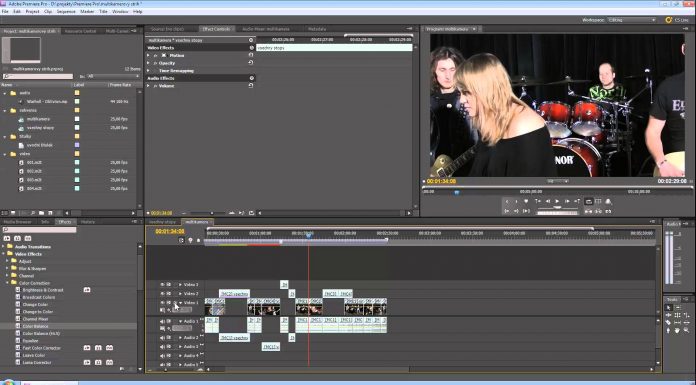This screenshot has height=385, width=696.
Task: Collapse the Audio 1 track
Action: (x=180, y=321)
